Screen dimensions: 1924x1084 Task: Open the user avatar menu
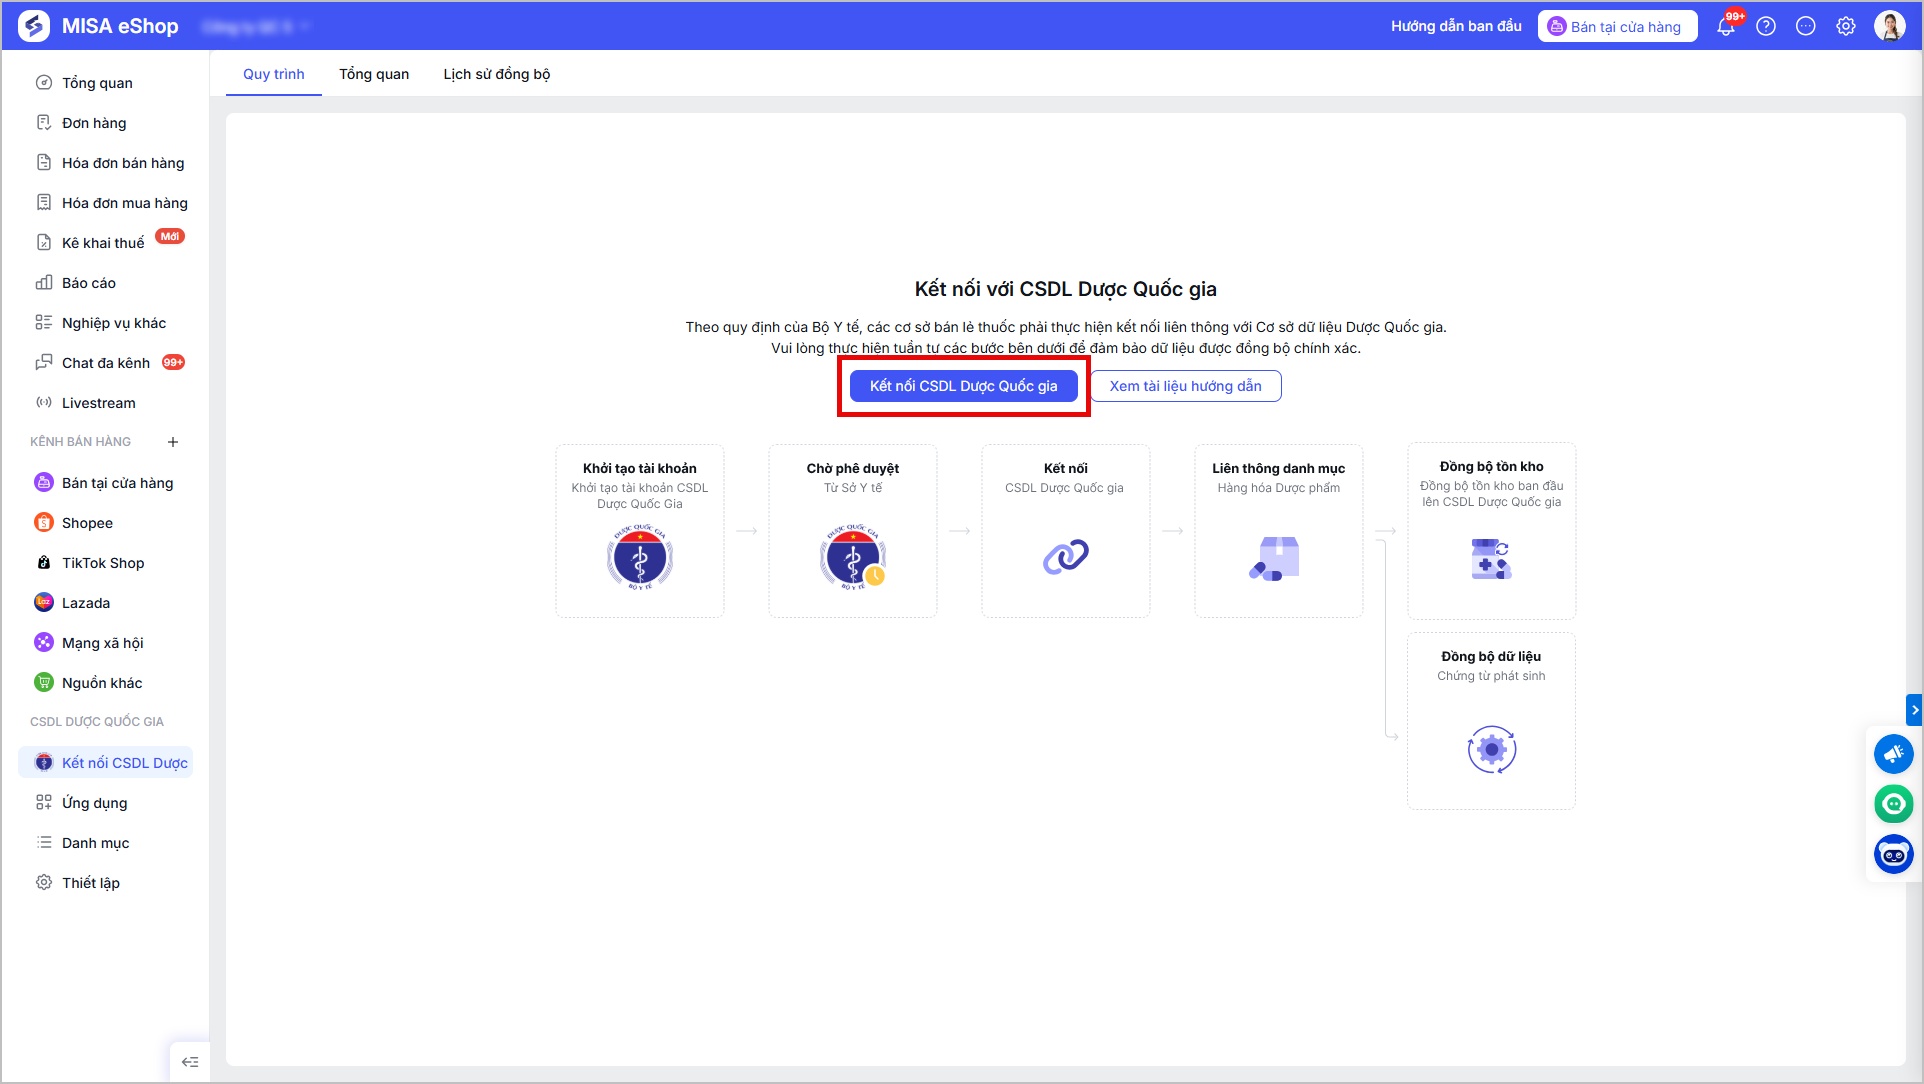point(1890,26)
